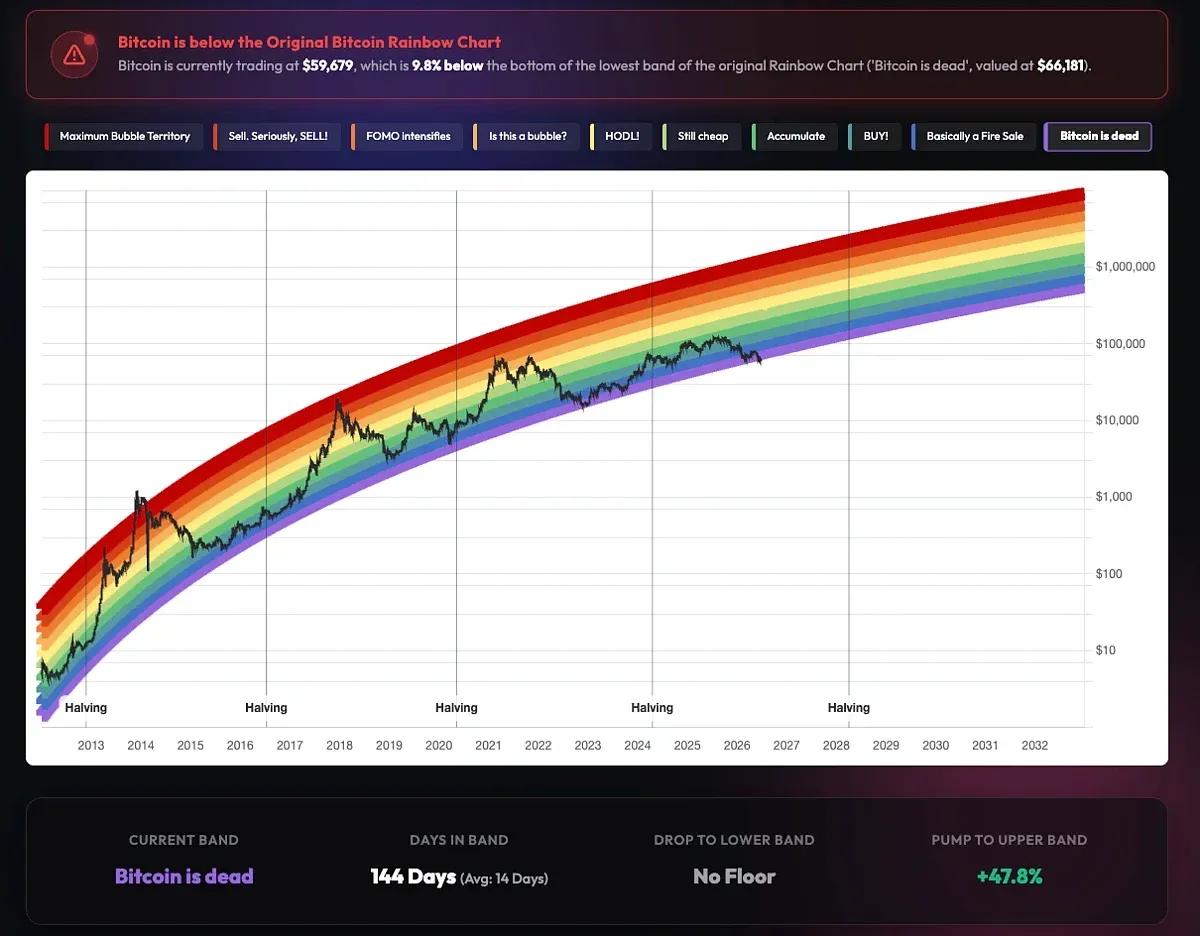Click the $66,181 band value text
Viewport: 1200px width, 936px height.
click(1060, 65)
